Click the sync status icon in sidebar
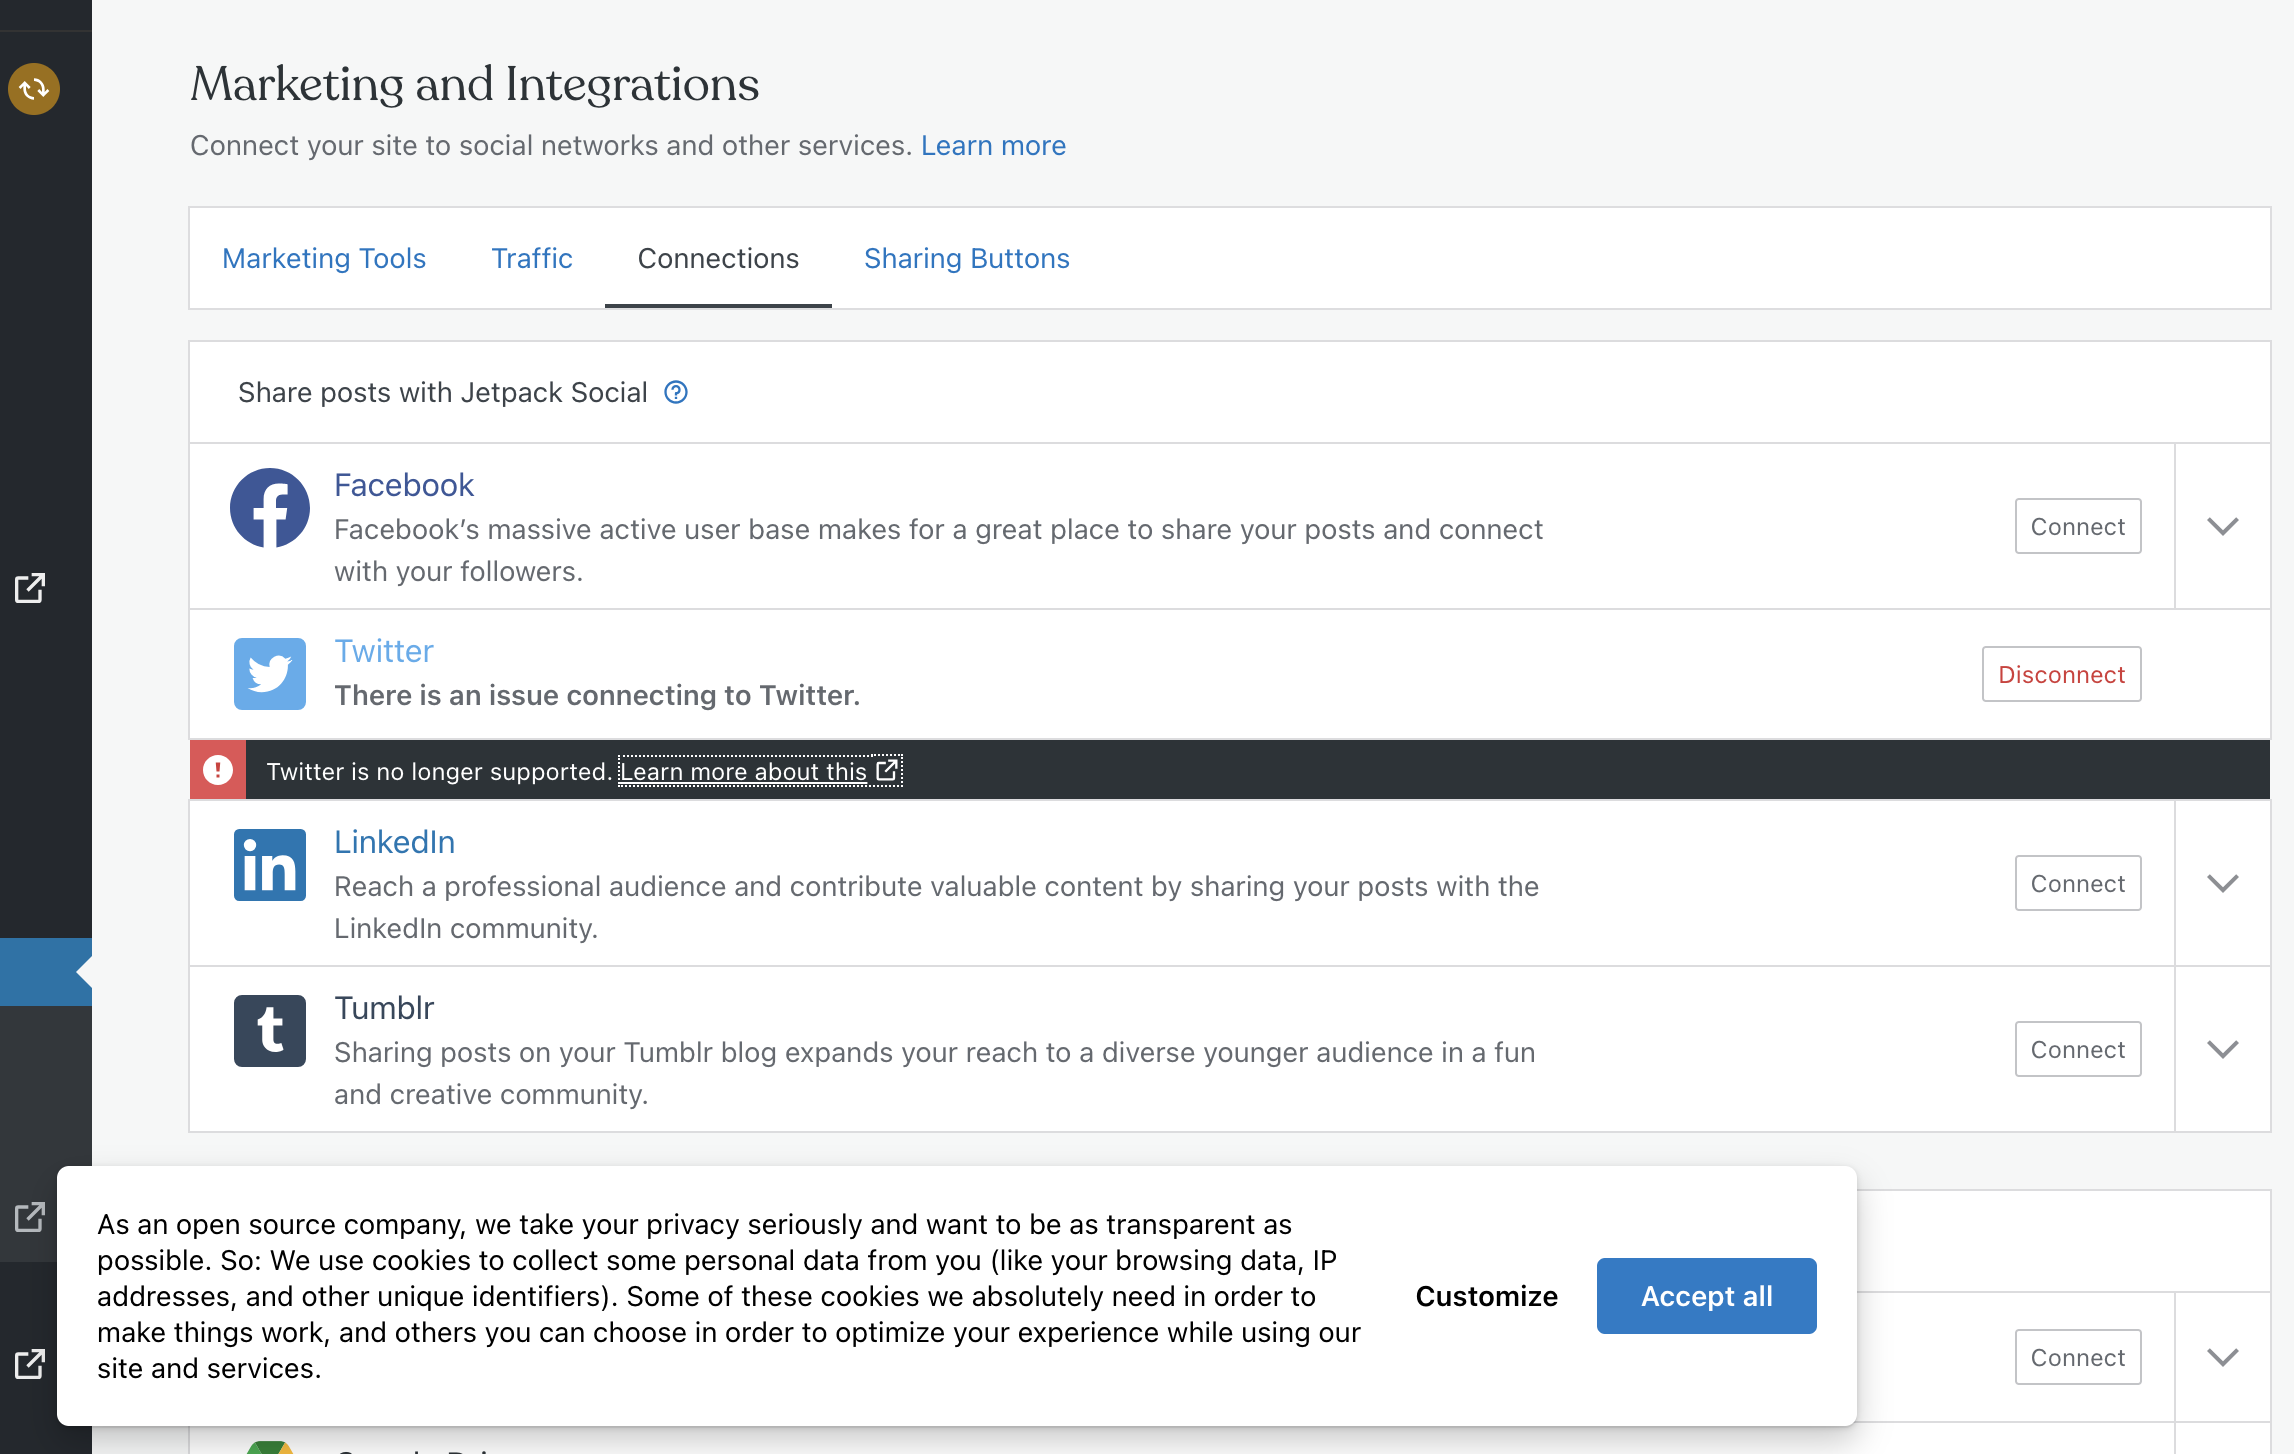This screenshot has height=1454, width=2294. (34, 89)
